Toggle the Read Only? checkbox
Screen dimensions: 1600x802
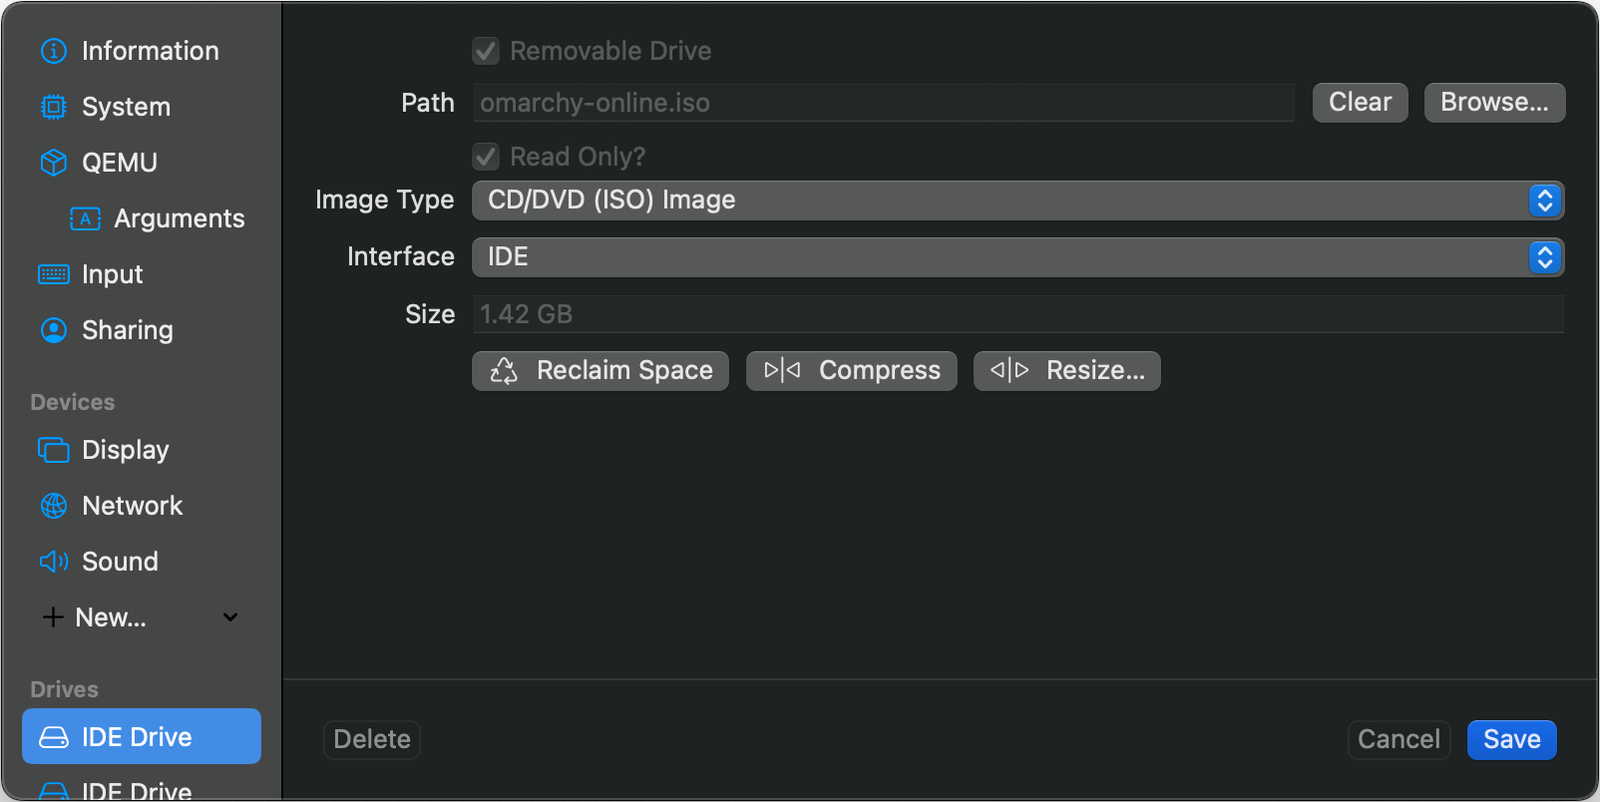click(x=486, y=157)
